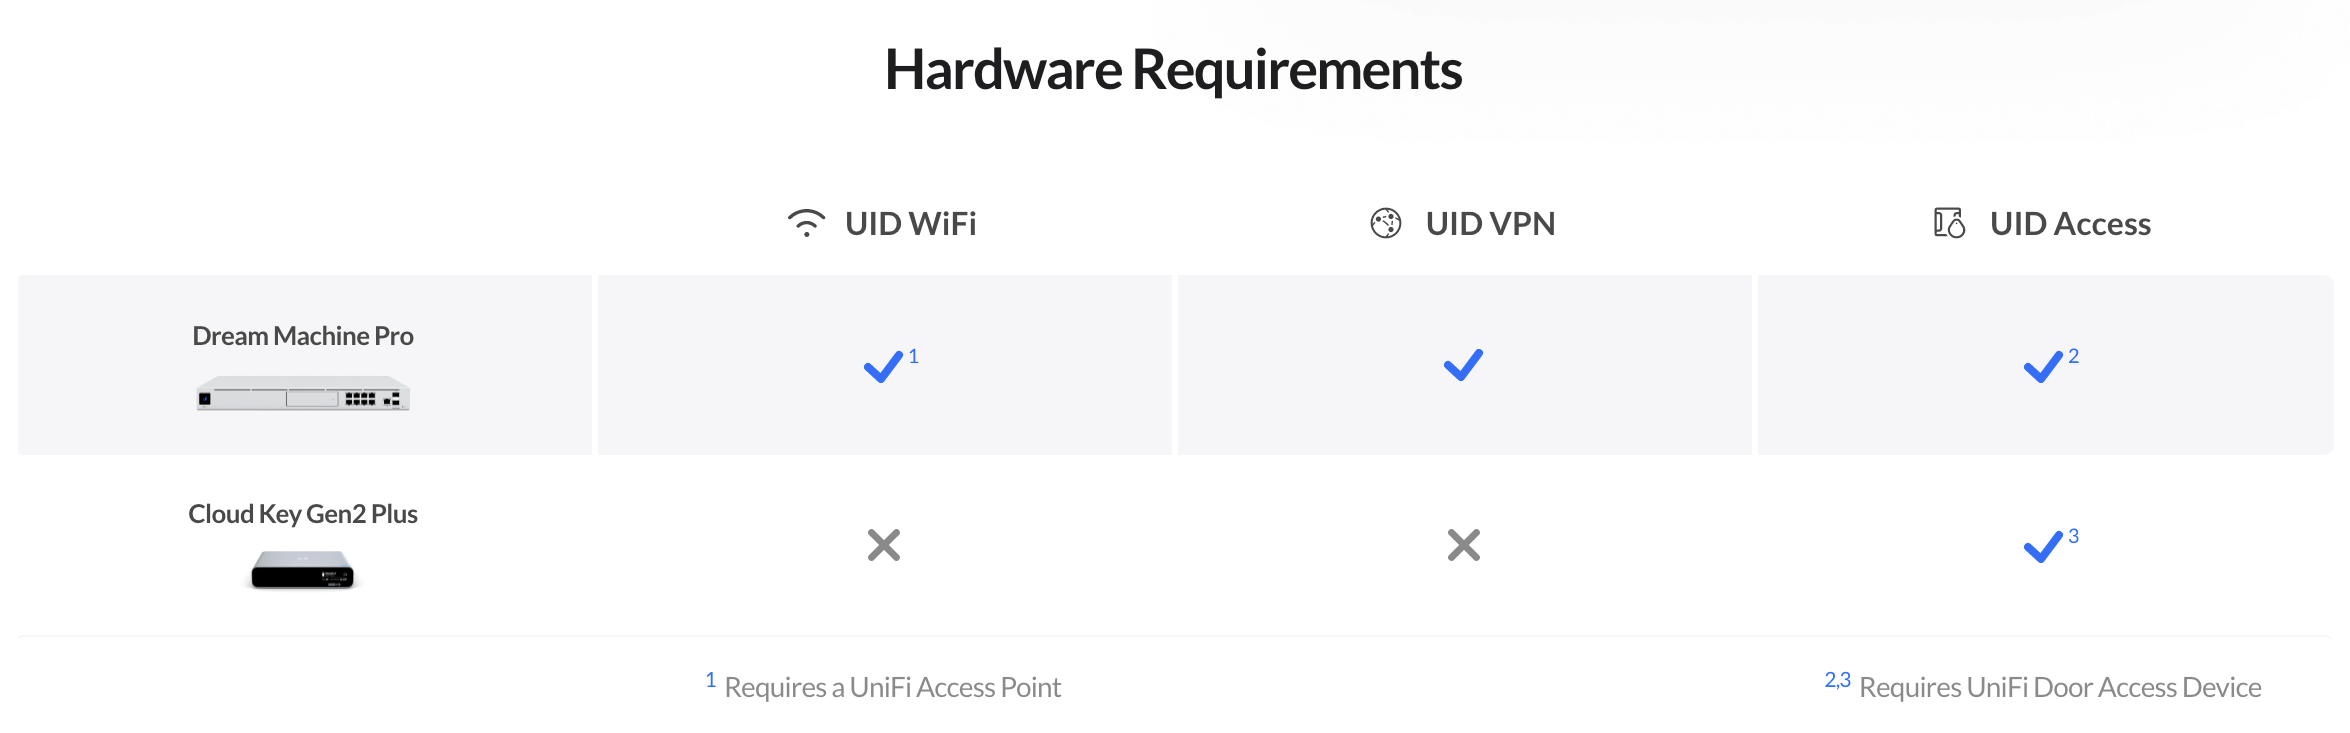
Task: Click the Cloud Key Gen2 Plus label
Action: pos(303,514)
